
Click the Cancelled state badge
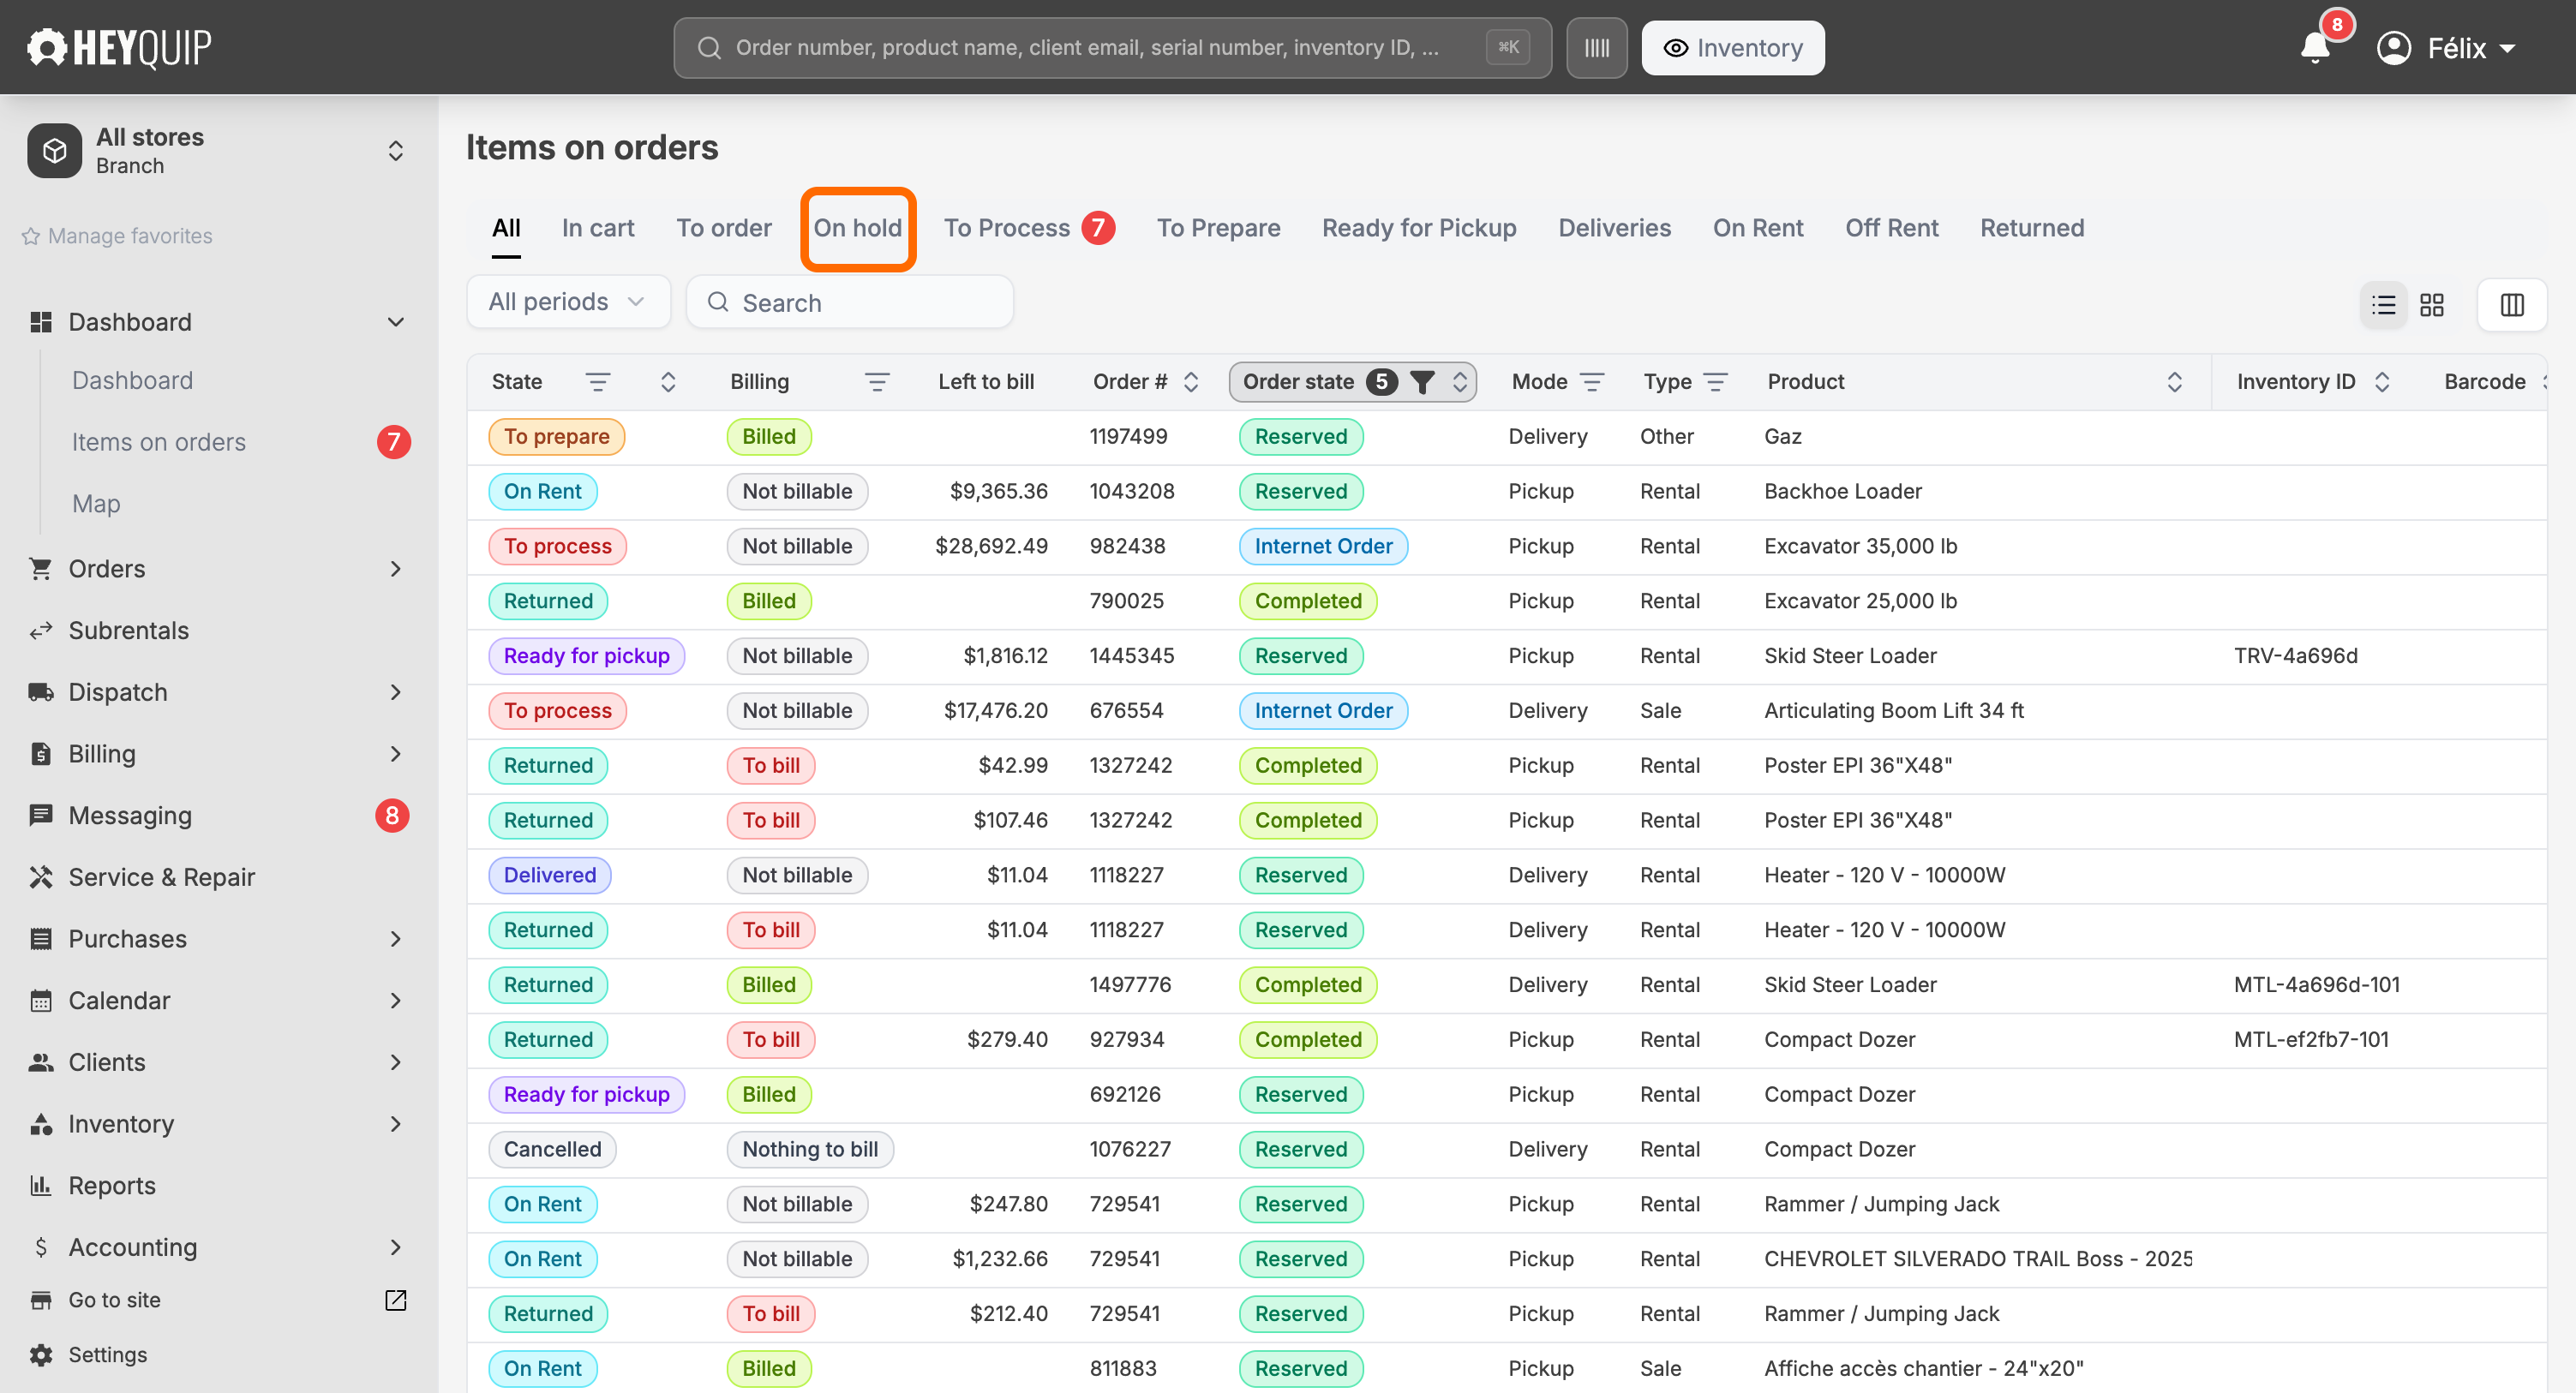[x=552, y=1149]
